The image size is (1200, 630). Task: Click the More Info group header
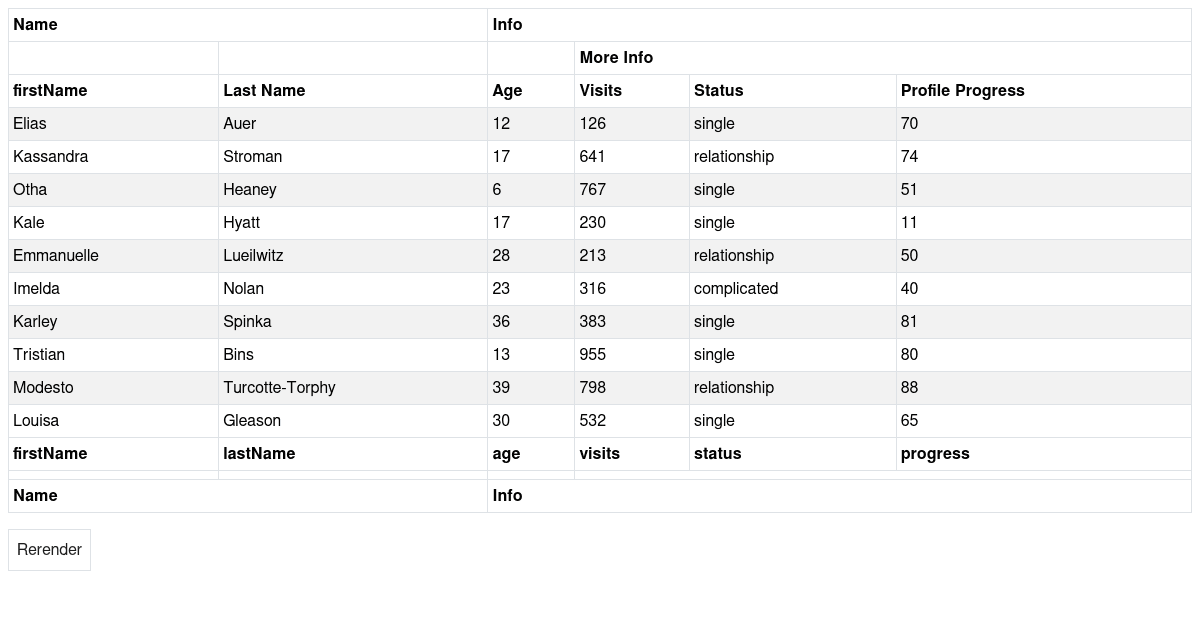click(883, 58)
